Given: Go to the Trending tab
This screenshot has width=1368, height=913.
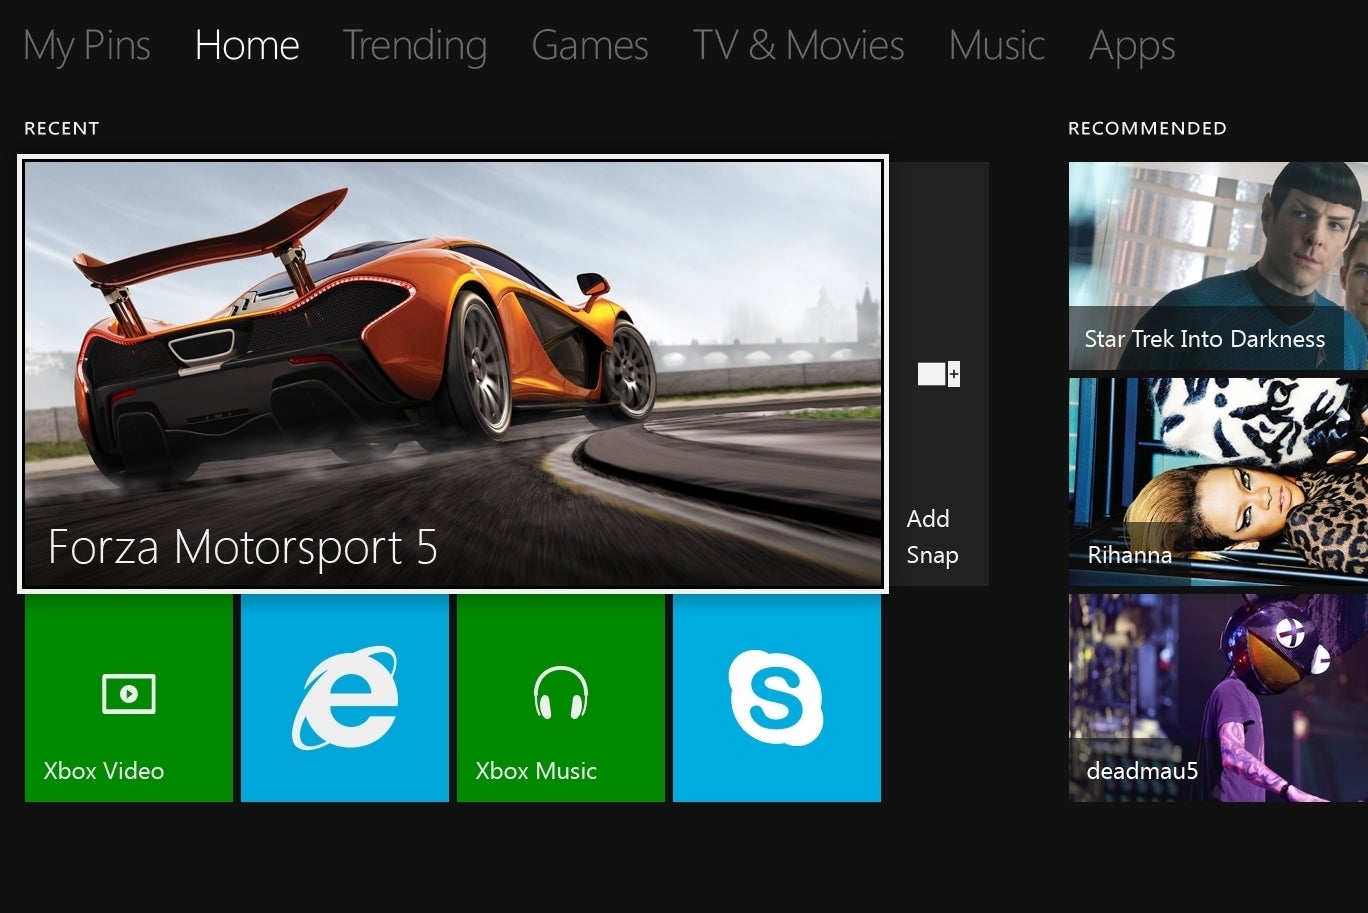Looking at the screenshot, I should click(415, 46).
